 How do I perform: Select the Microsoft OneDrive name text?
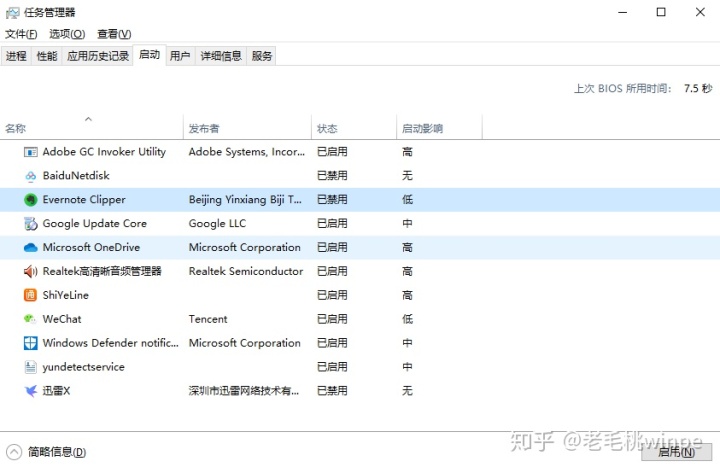pyautogui.click(x=91, y=248)
